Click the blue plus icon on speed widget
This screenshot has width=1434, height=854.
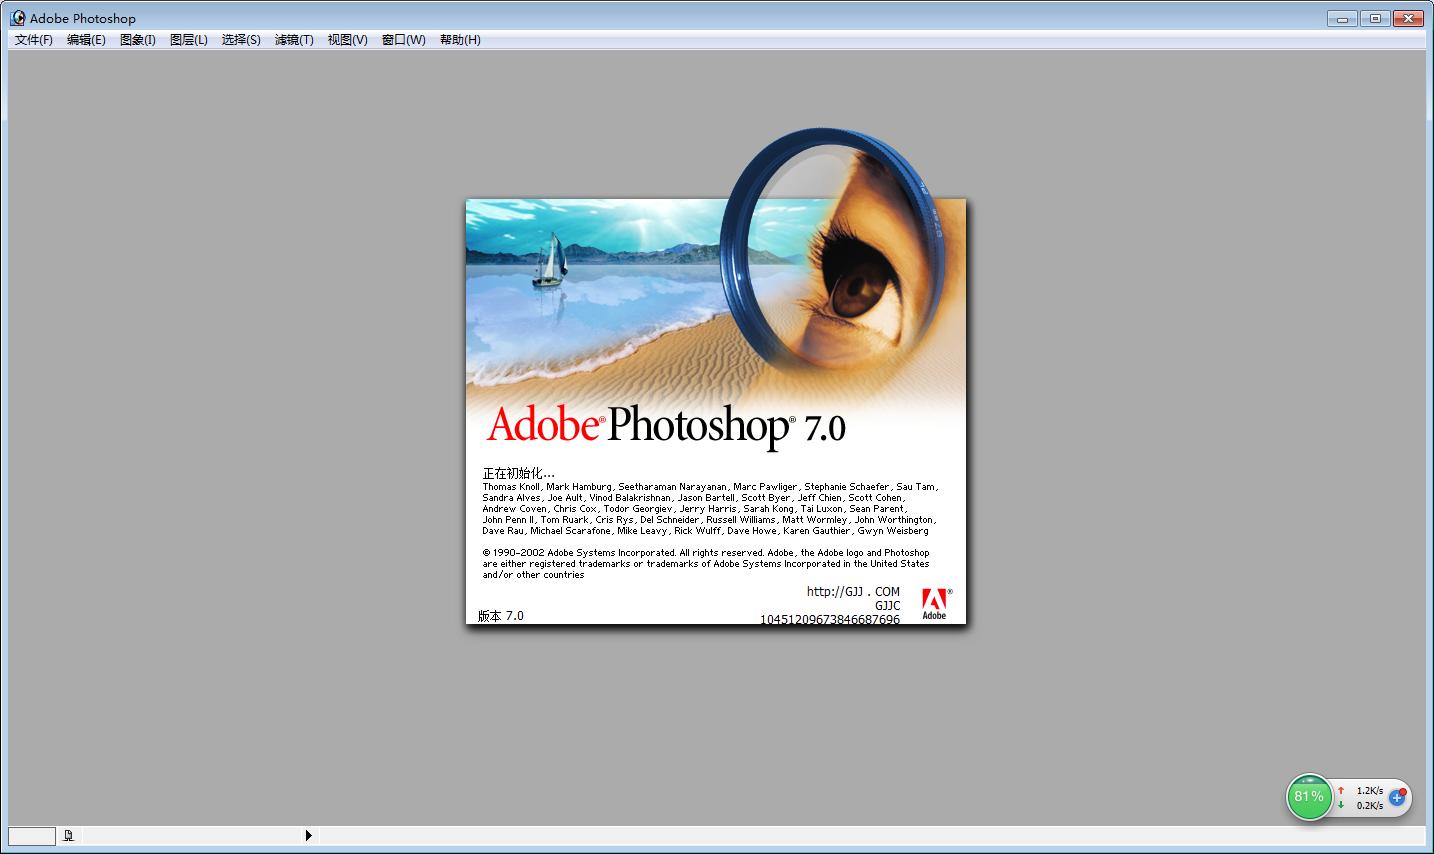tap(1397, 798)
